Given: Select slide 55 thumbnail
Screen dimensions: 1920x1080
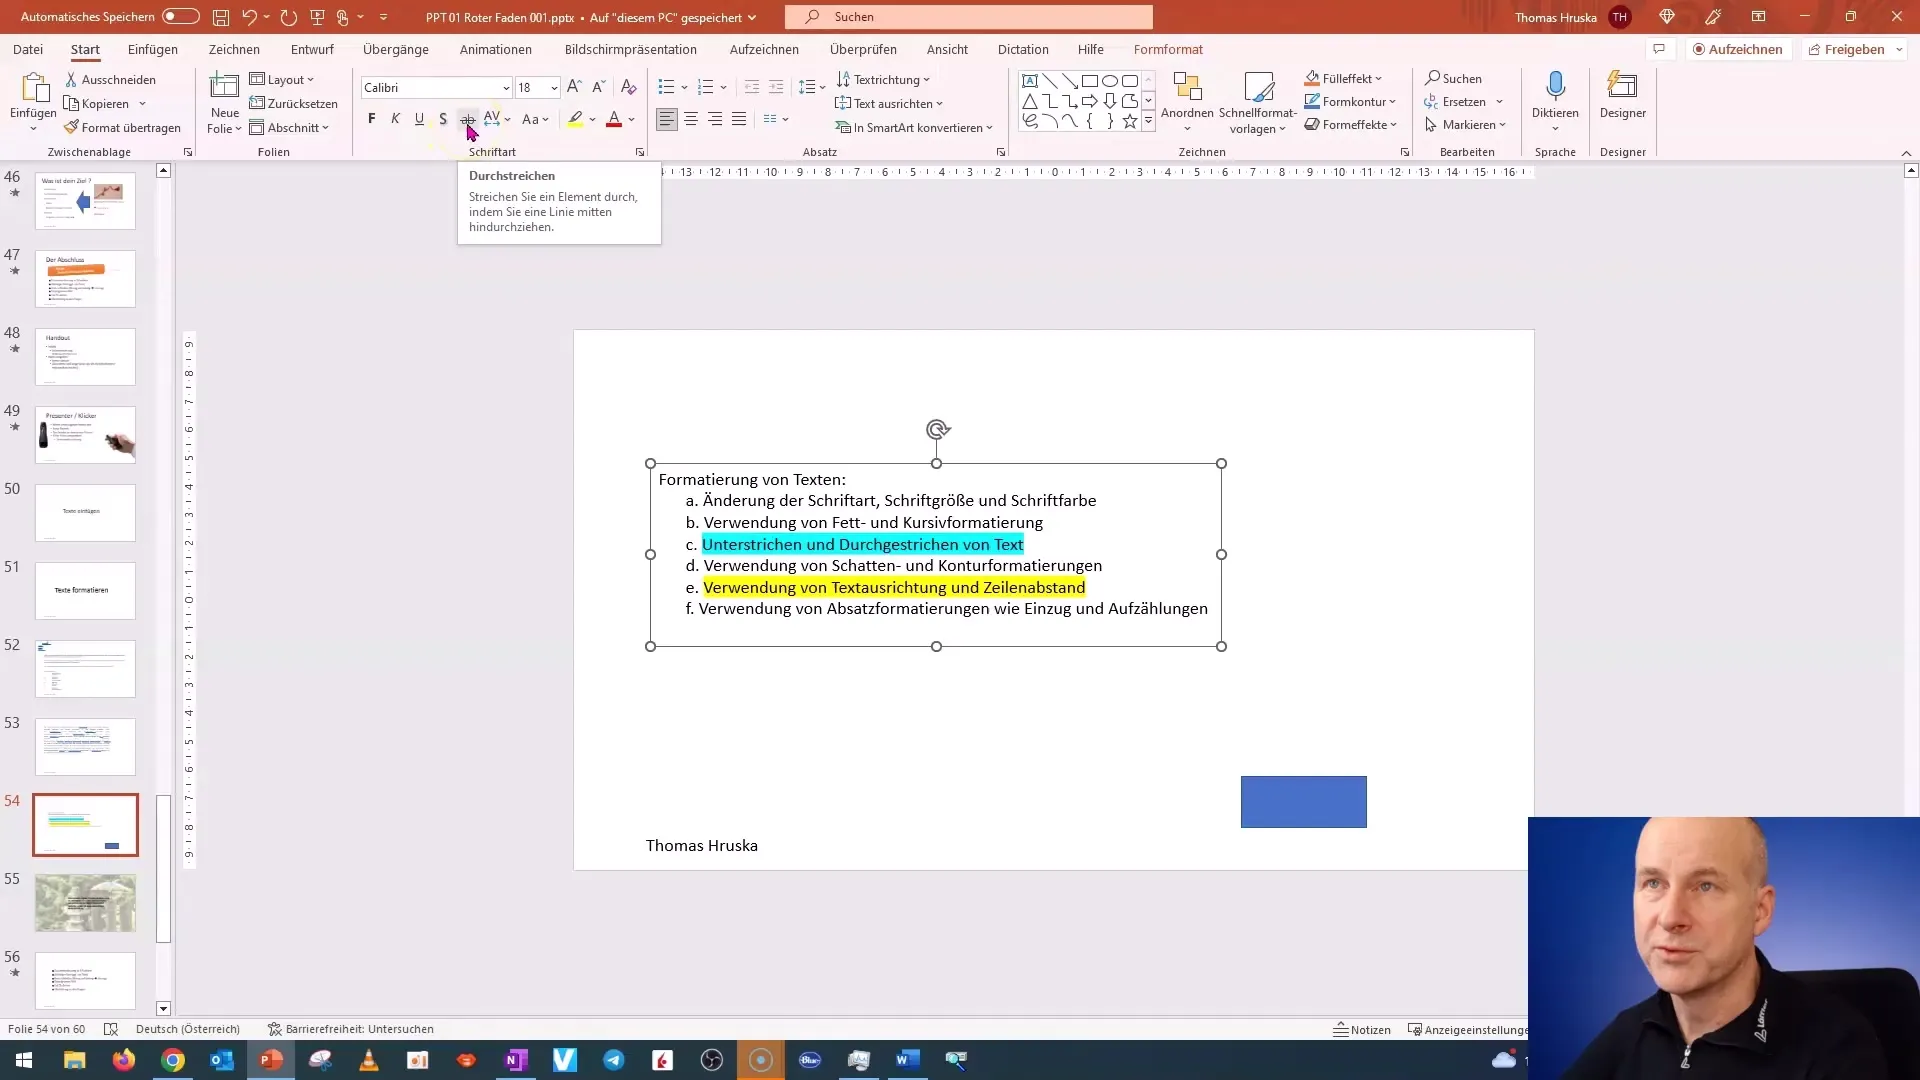Looking at the screenshot, I should [x=85, y=903].
